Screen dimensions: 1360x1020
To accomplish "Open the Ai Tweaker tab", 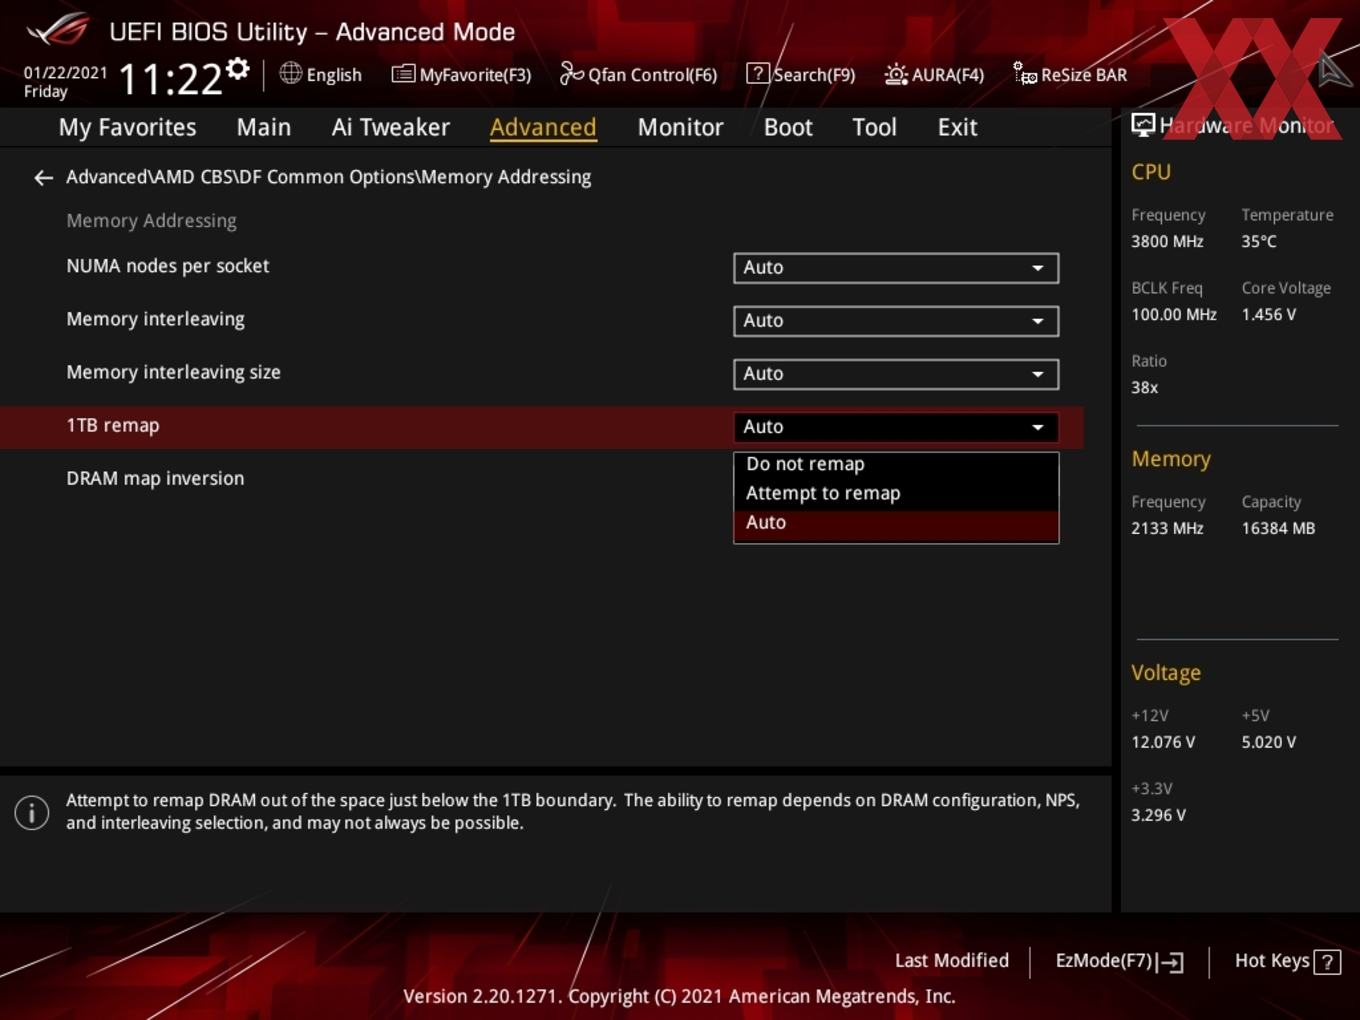I will [x=391, y=127].
